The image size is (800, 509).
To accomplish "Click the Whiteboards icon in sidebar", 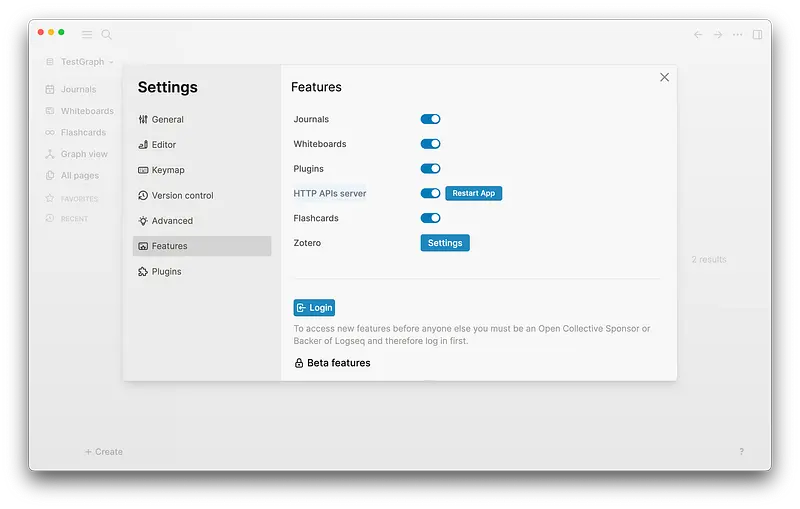I will click(49, 111).
